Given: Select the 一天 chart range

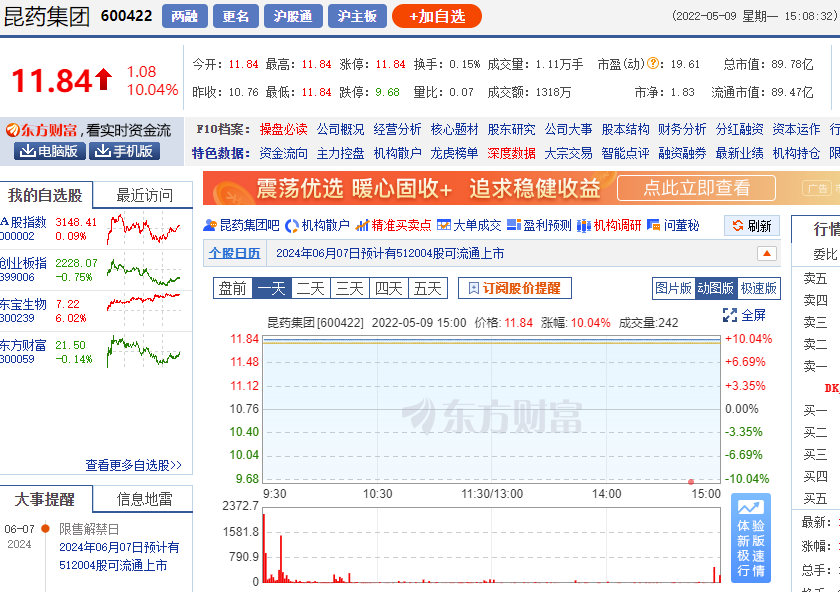Looking at the screenshot, I should (x=272, y=288).
